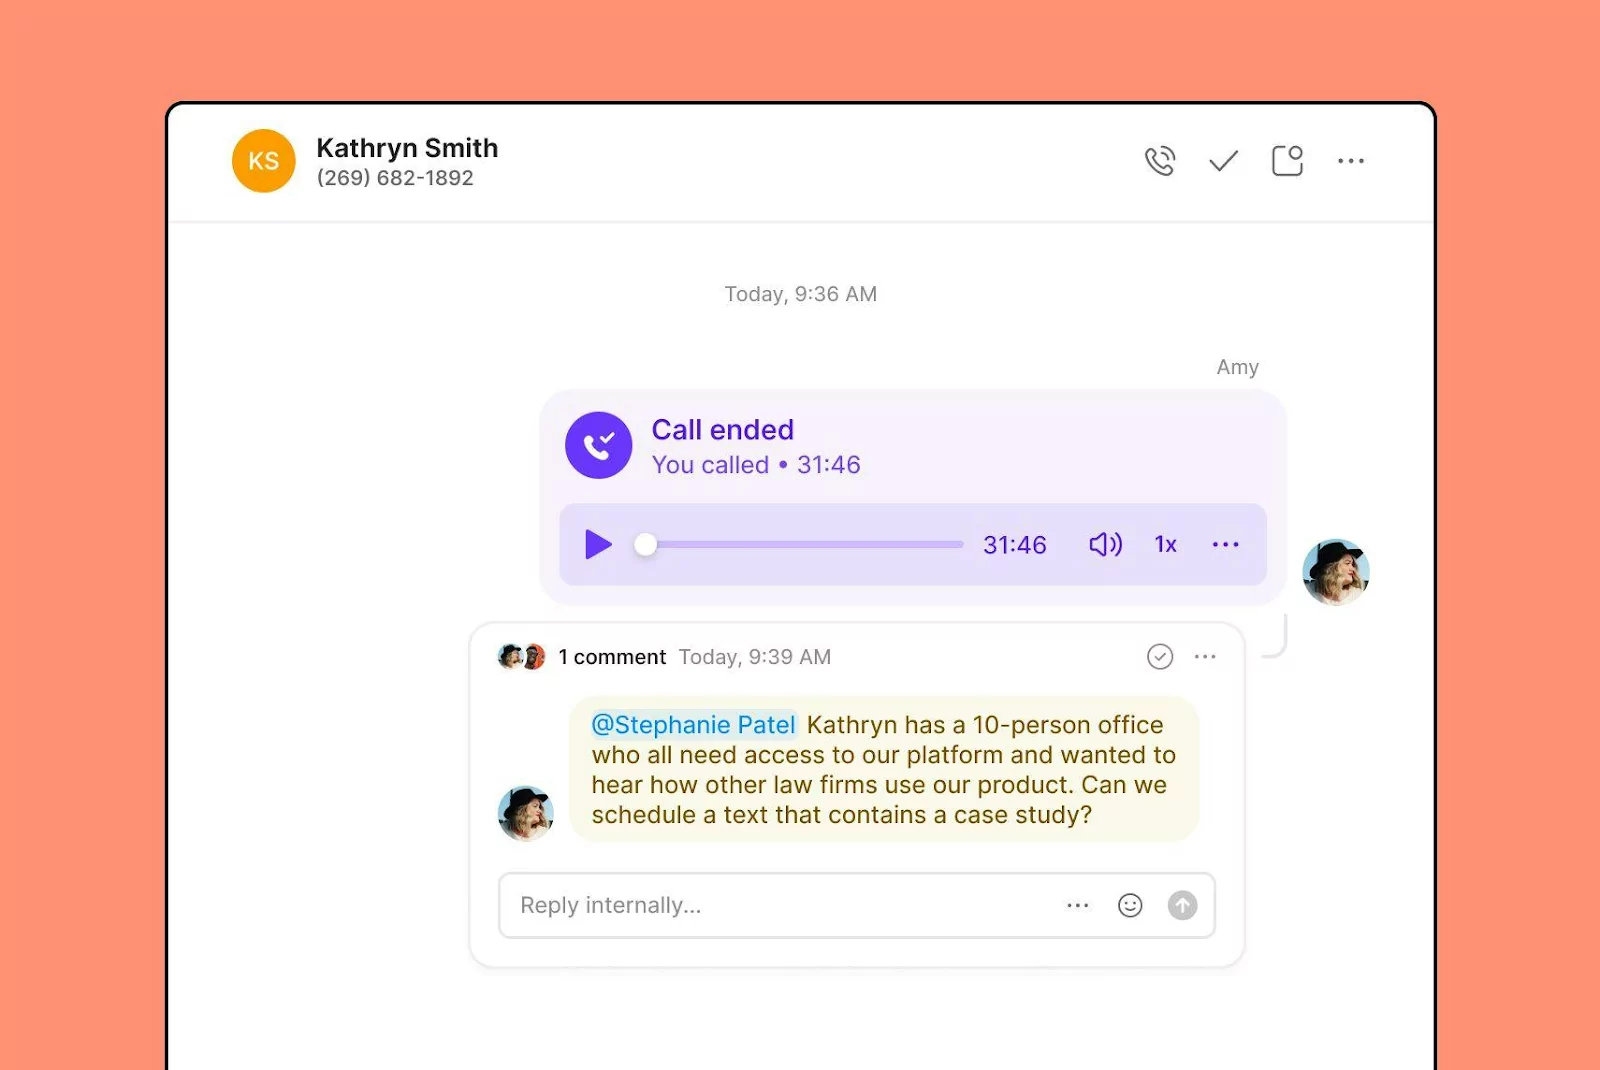Play the call recording
The width and height of the screenshot is (1600, 1070).
point(598,544)
